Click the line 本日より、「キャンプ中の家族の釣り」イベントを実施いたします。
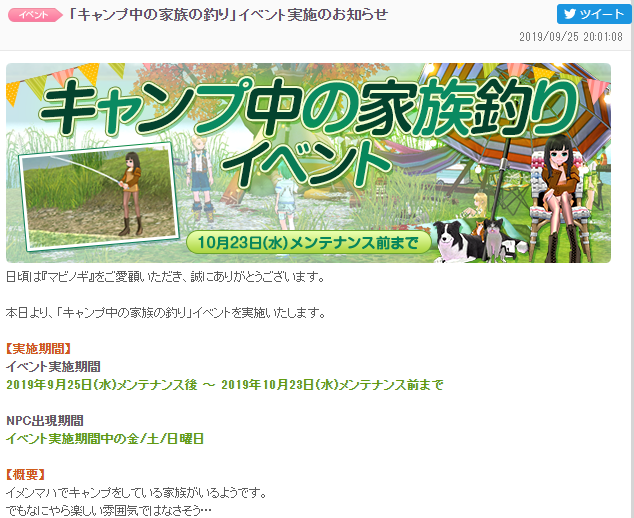 [x=166, y=313]
